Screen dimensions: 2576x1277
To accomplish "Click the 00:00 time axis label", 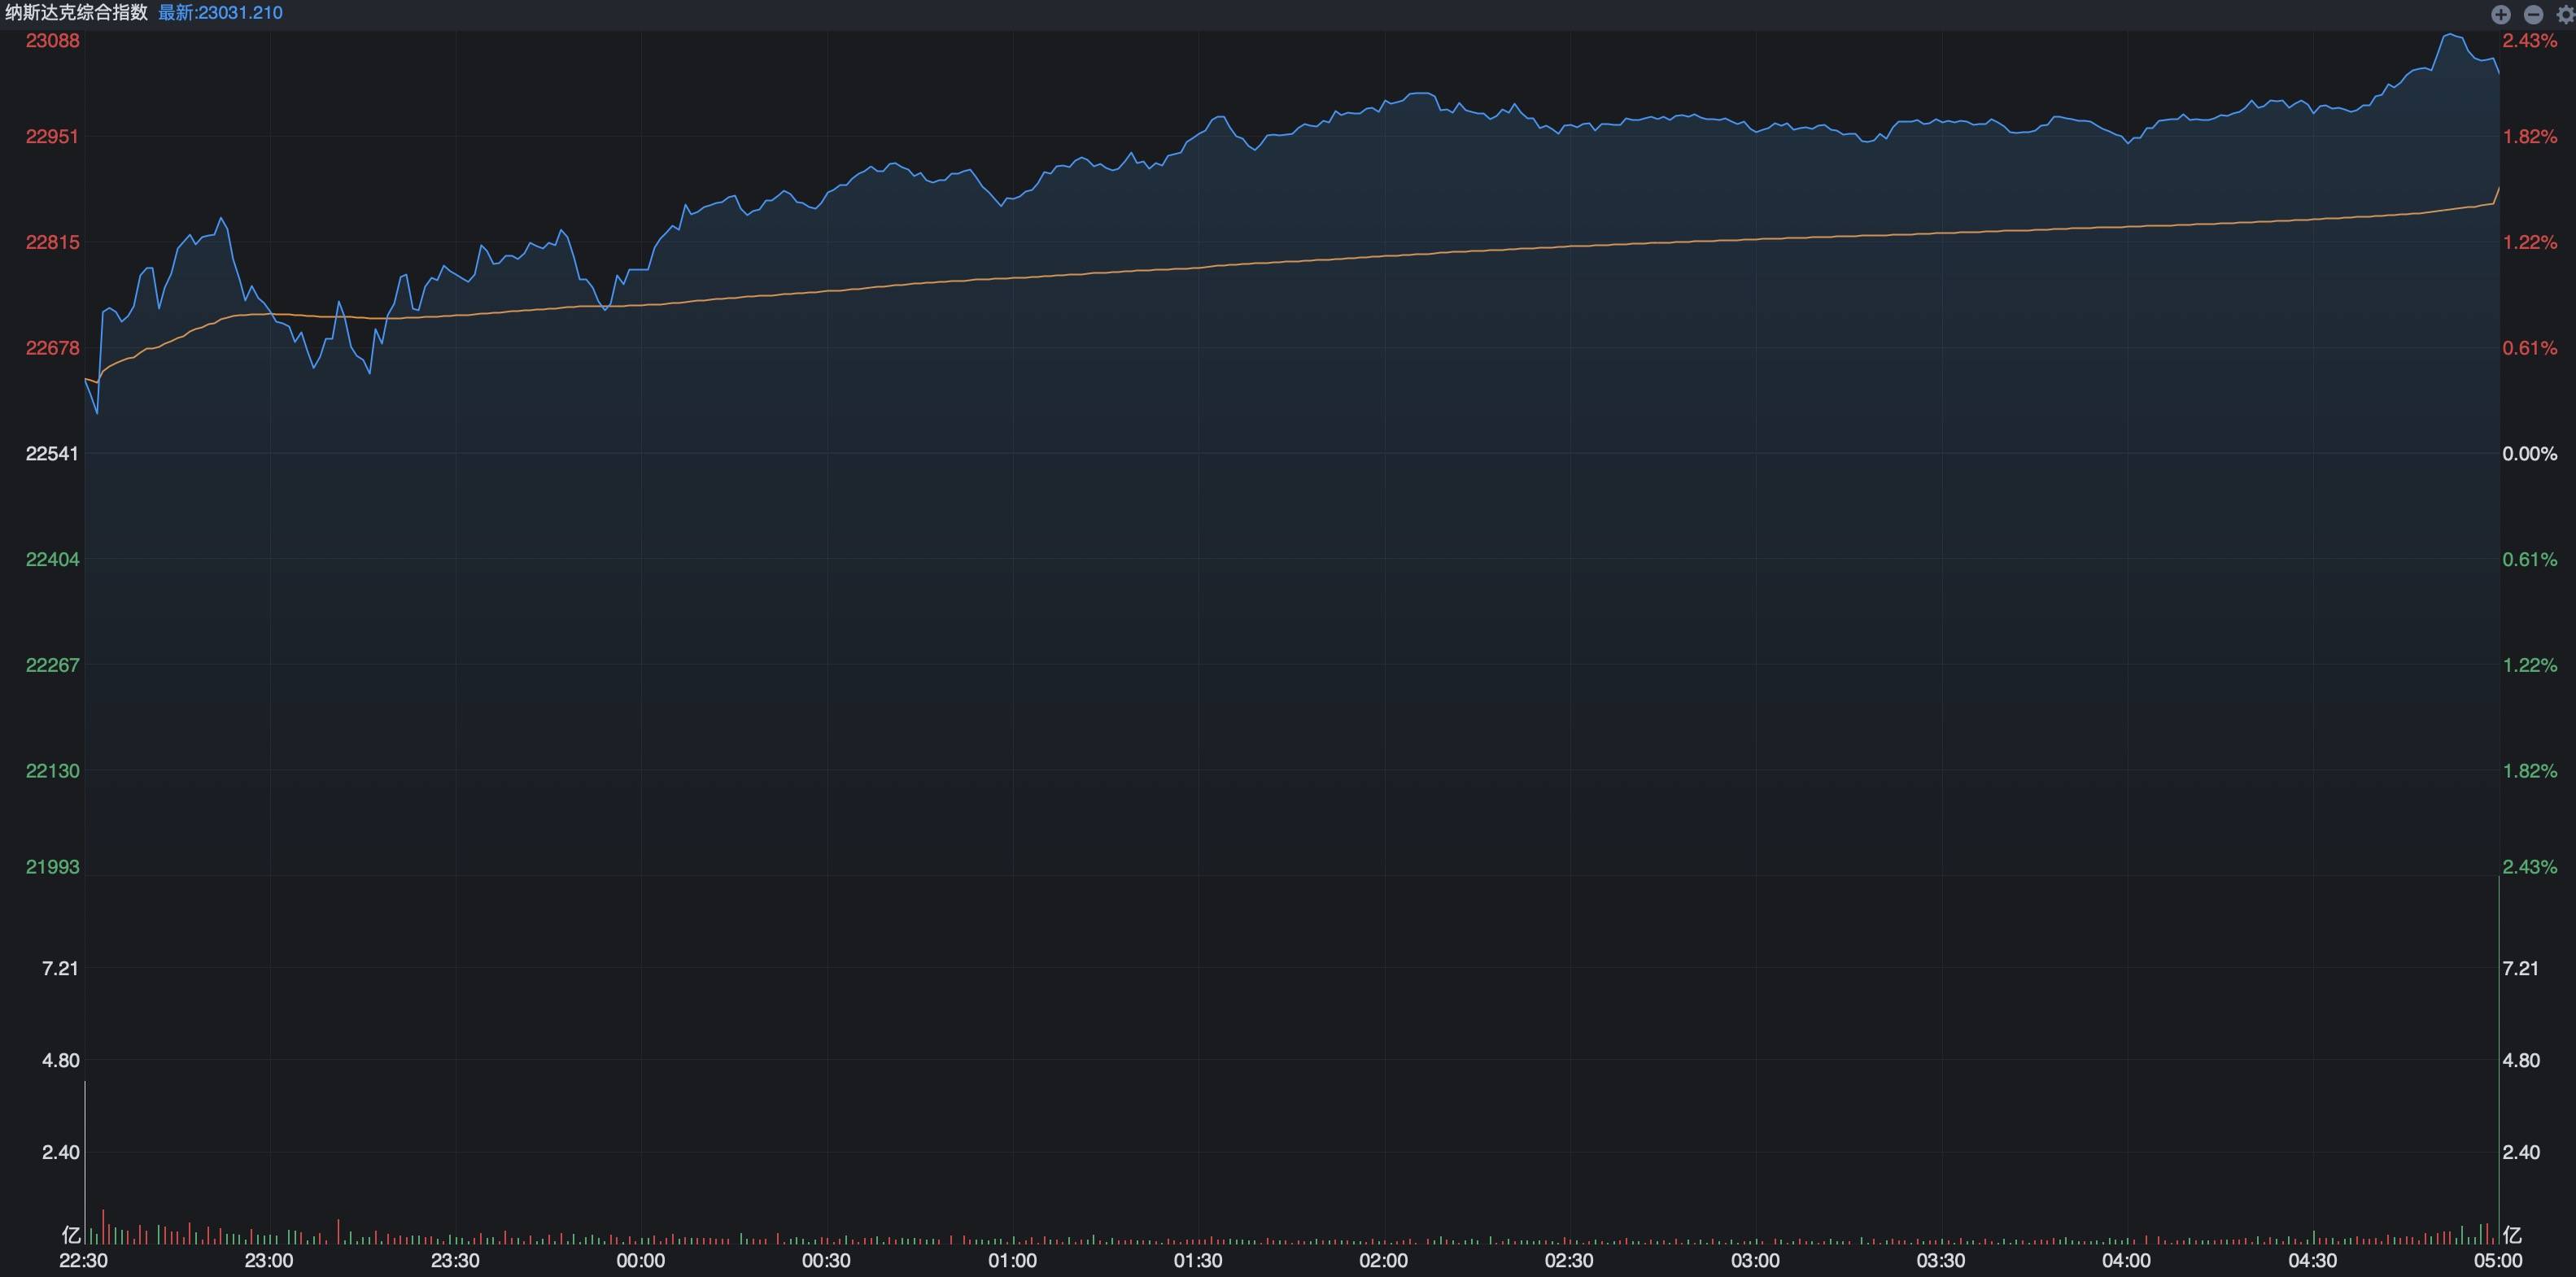I will [x=640, y=1261].
